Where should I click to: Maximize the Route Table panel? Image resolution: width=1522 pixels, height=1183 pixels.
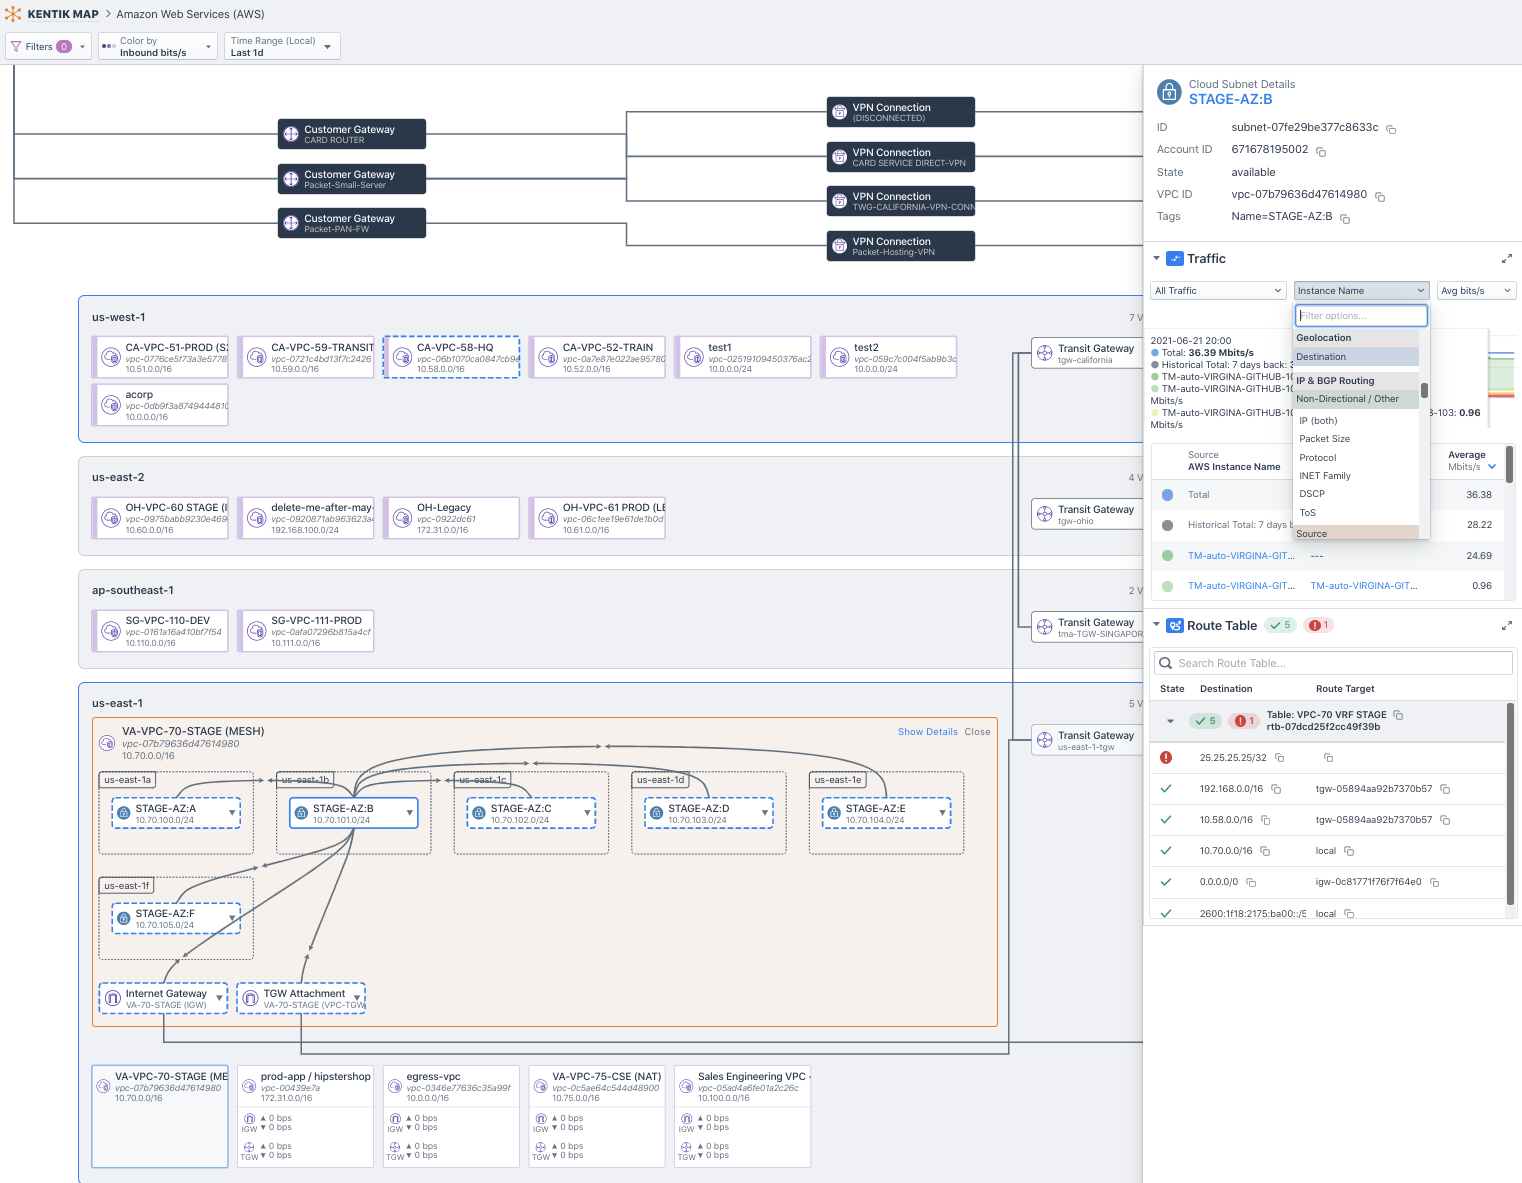[x=1507, y=626]
